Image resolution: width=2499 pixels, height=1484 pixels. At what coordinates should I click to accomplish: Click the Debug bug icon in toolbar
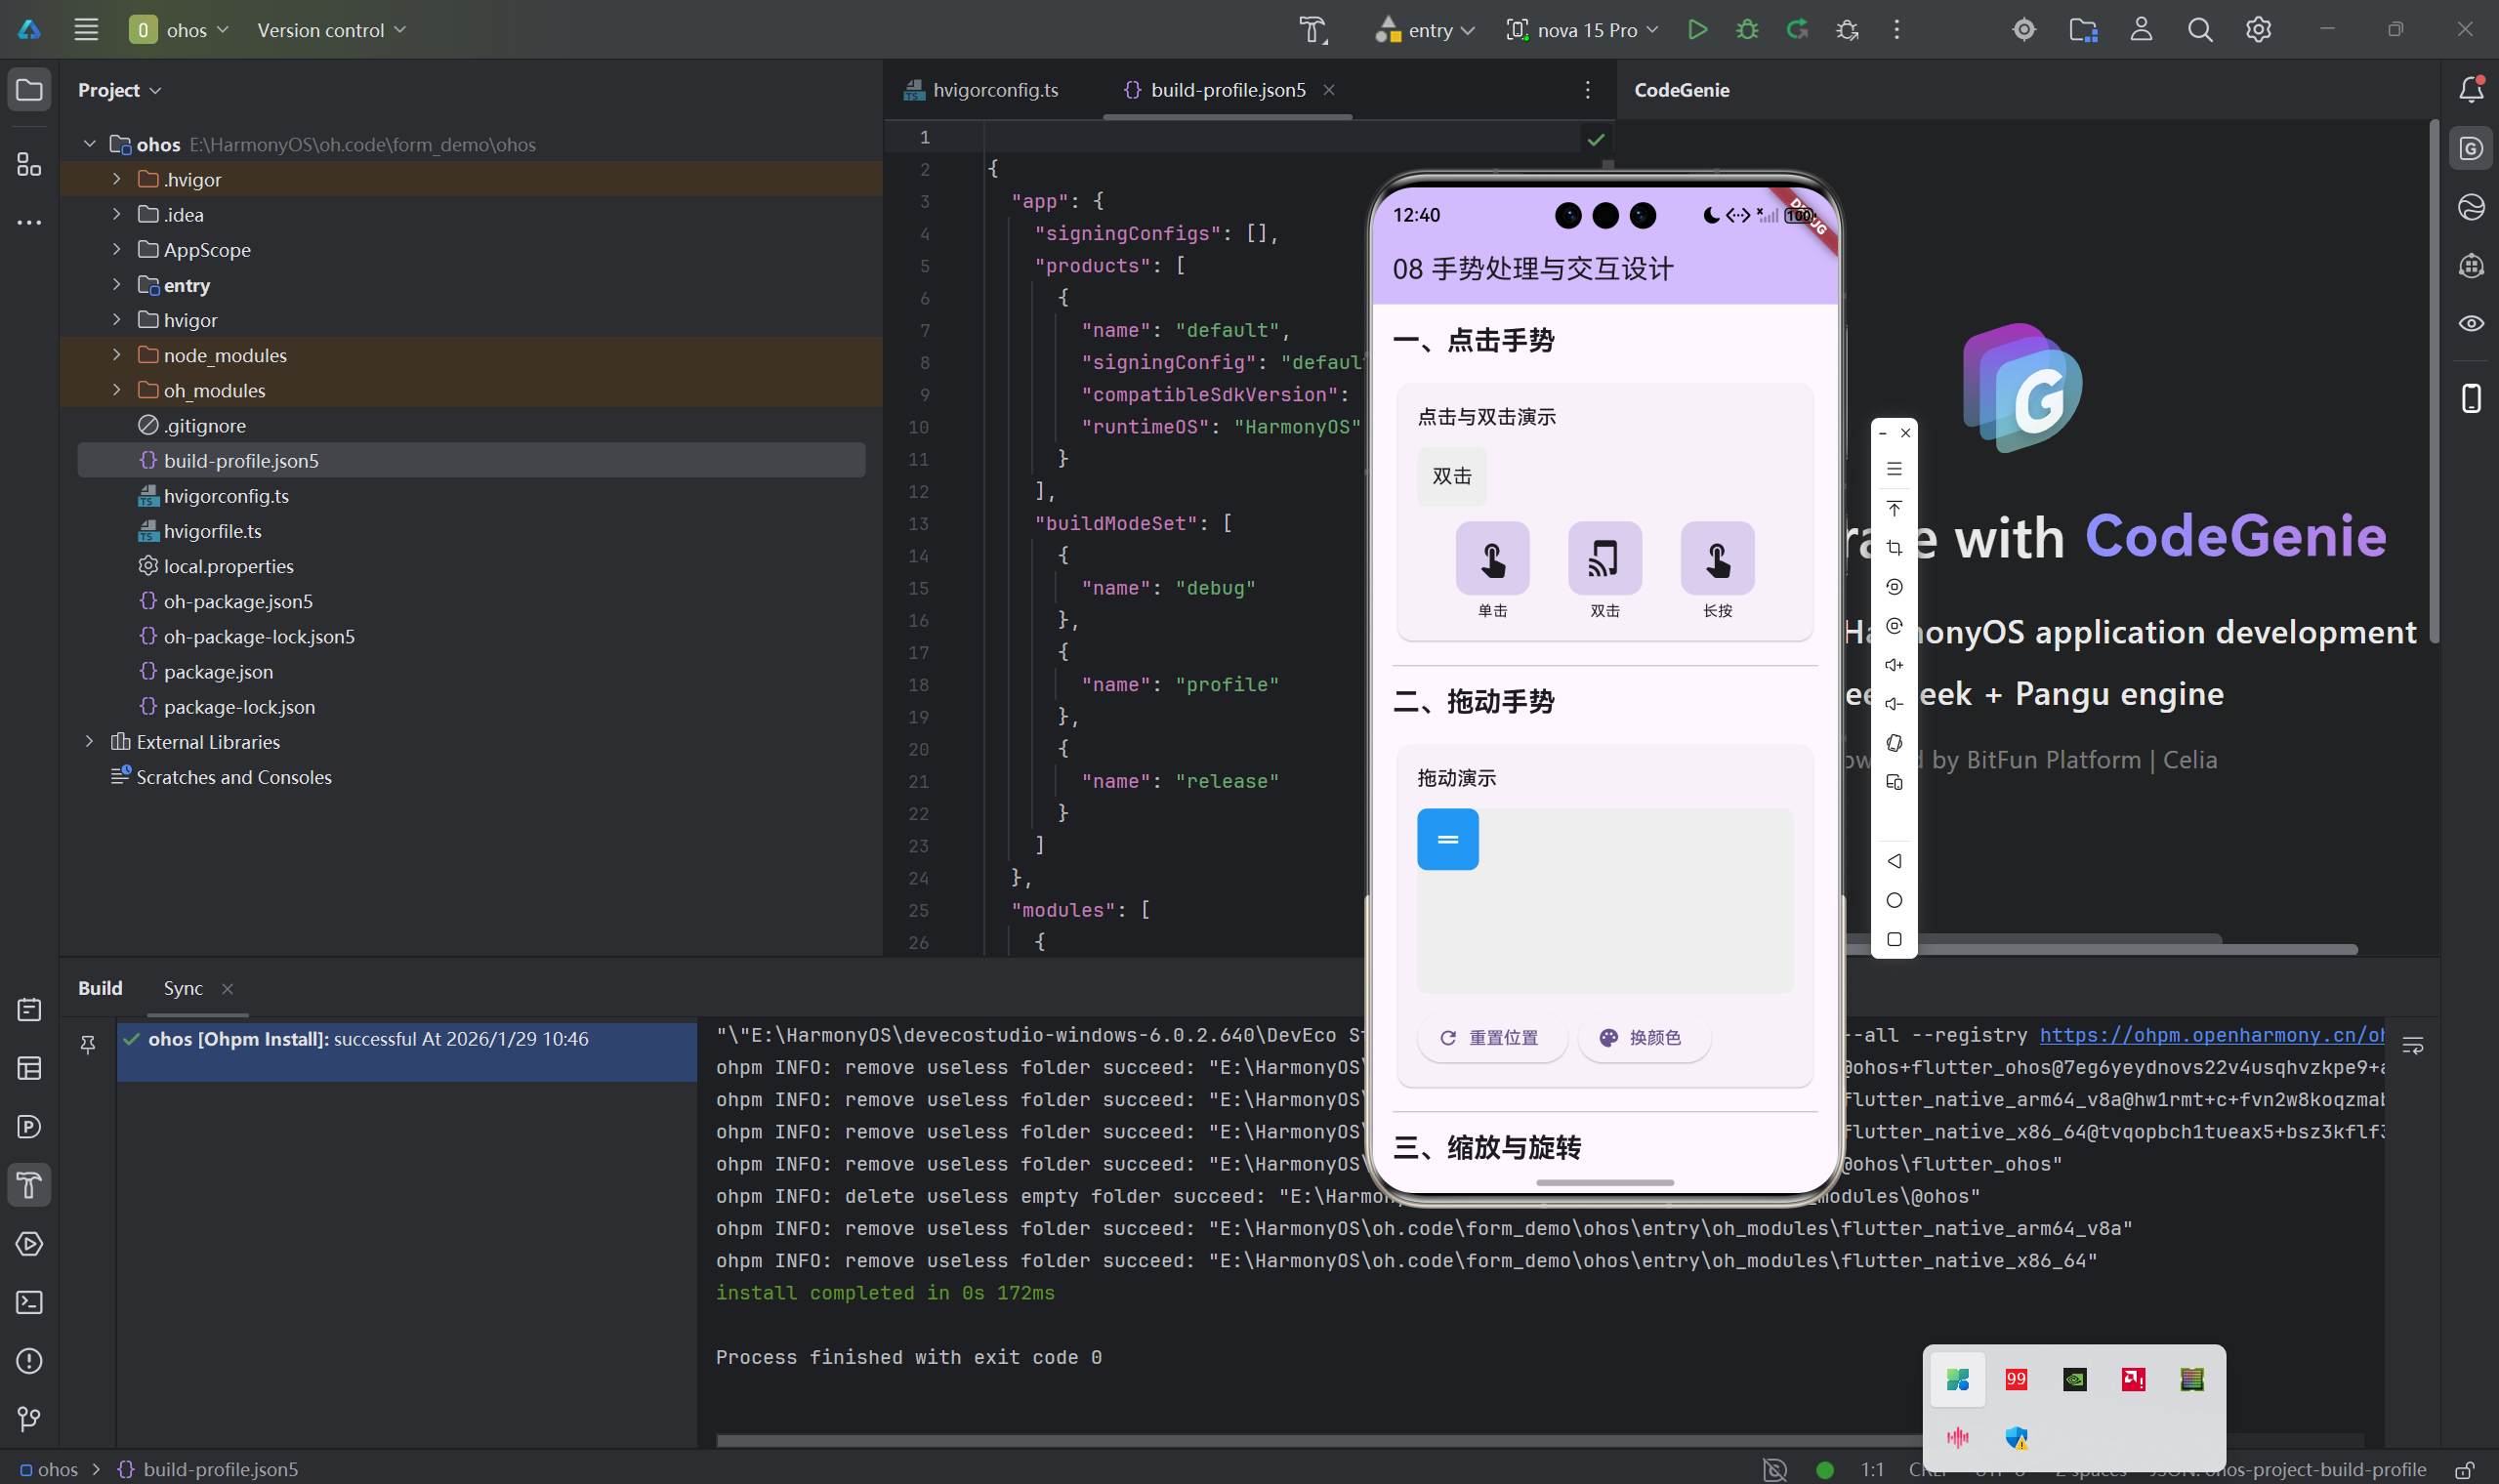[1747, 30]
